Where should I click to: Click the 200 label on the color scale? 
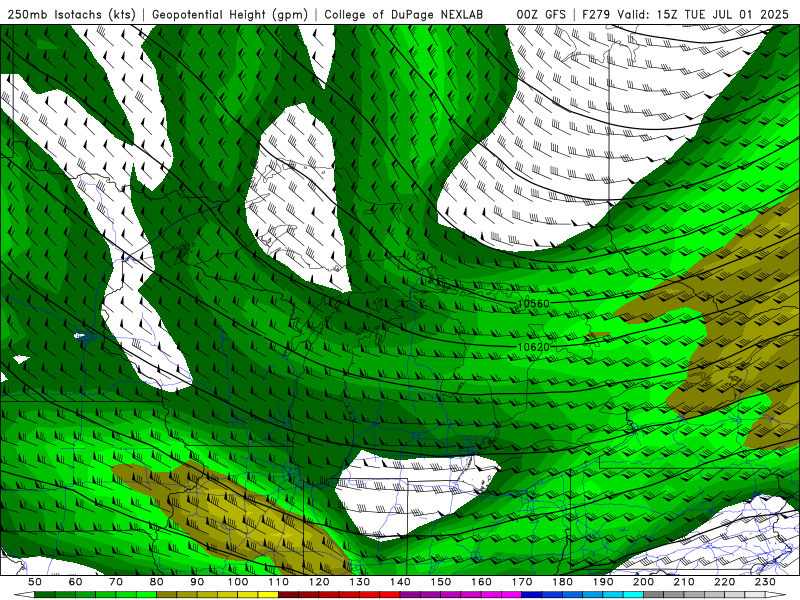click(x=643, y=582)
